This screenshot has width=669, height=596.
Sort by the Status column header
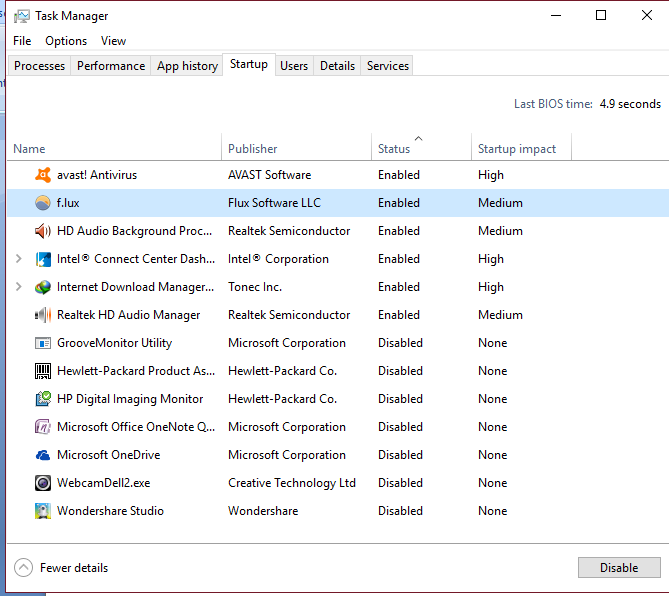[422, 148]
